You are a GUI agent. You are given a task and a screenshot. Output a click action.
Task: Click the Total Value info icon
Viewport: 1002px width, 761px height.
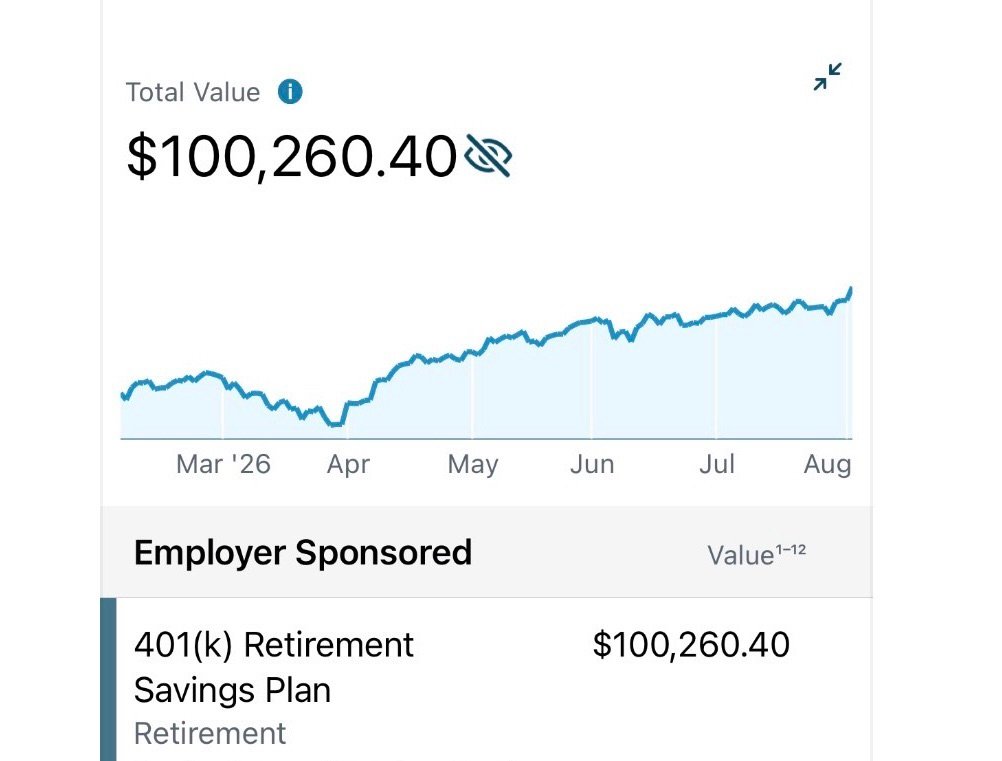click(289, 92)
